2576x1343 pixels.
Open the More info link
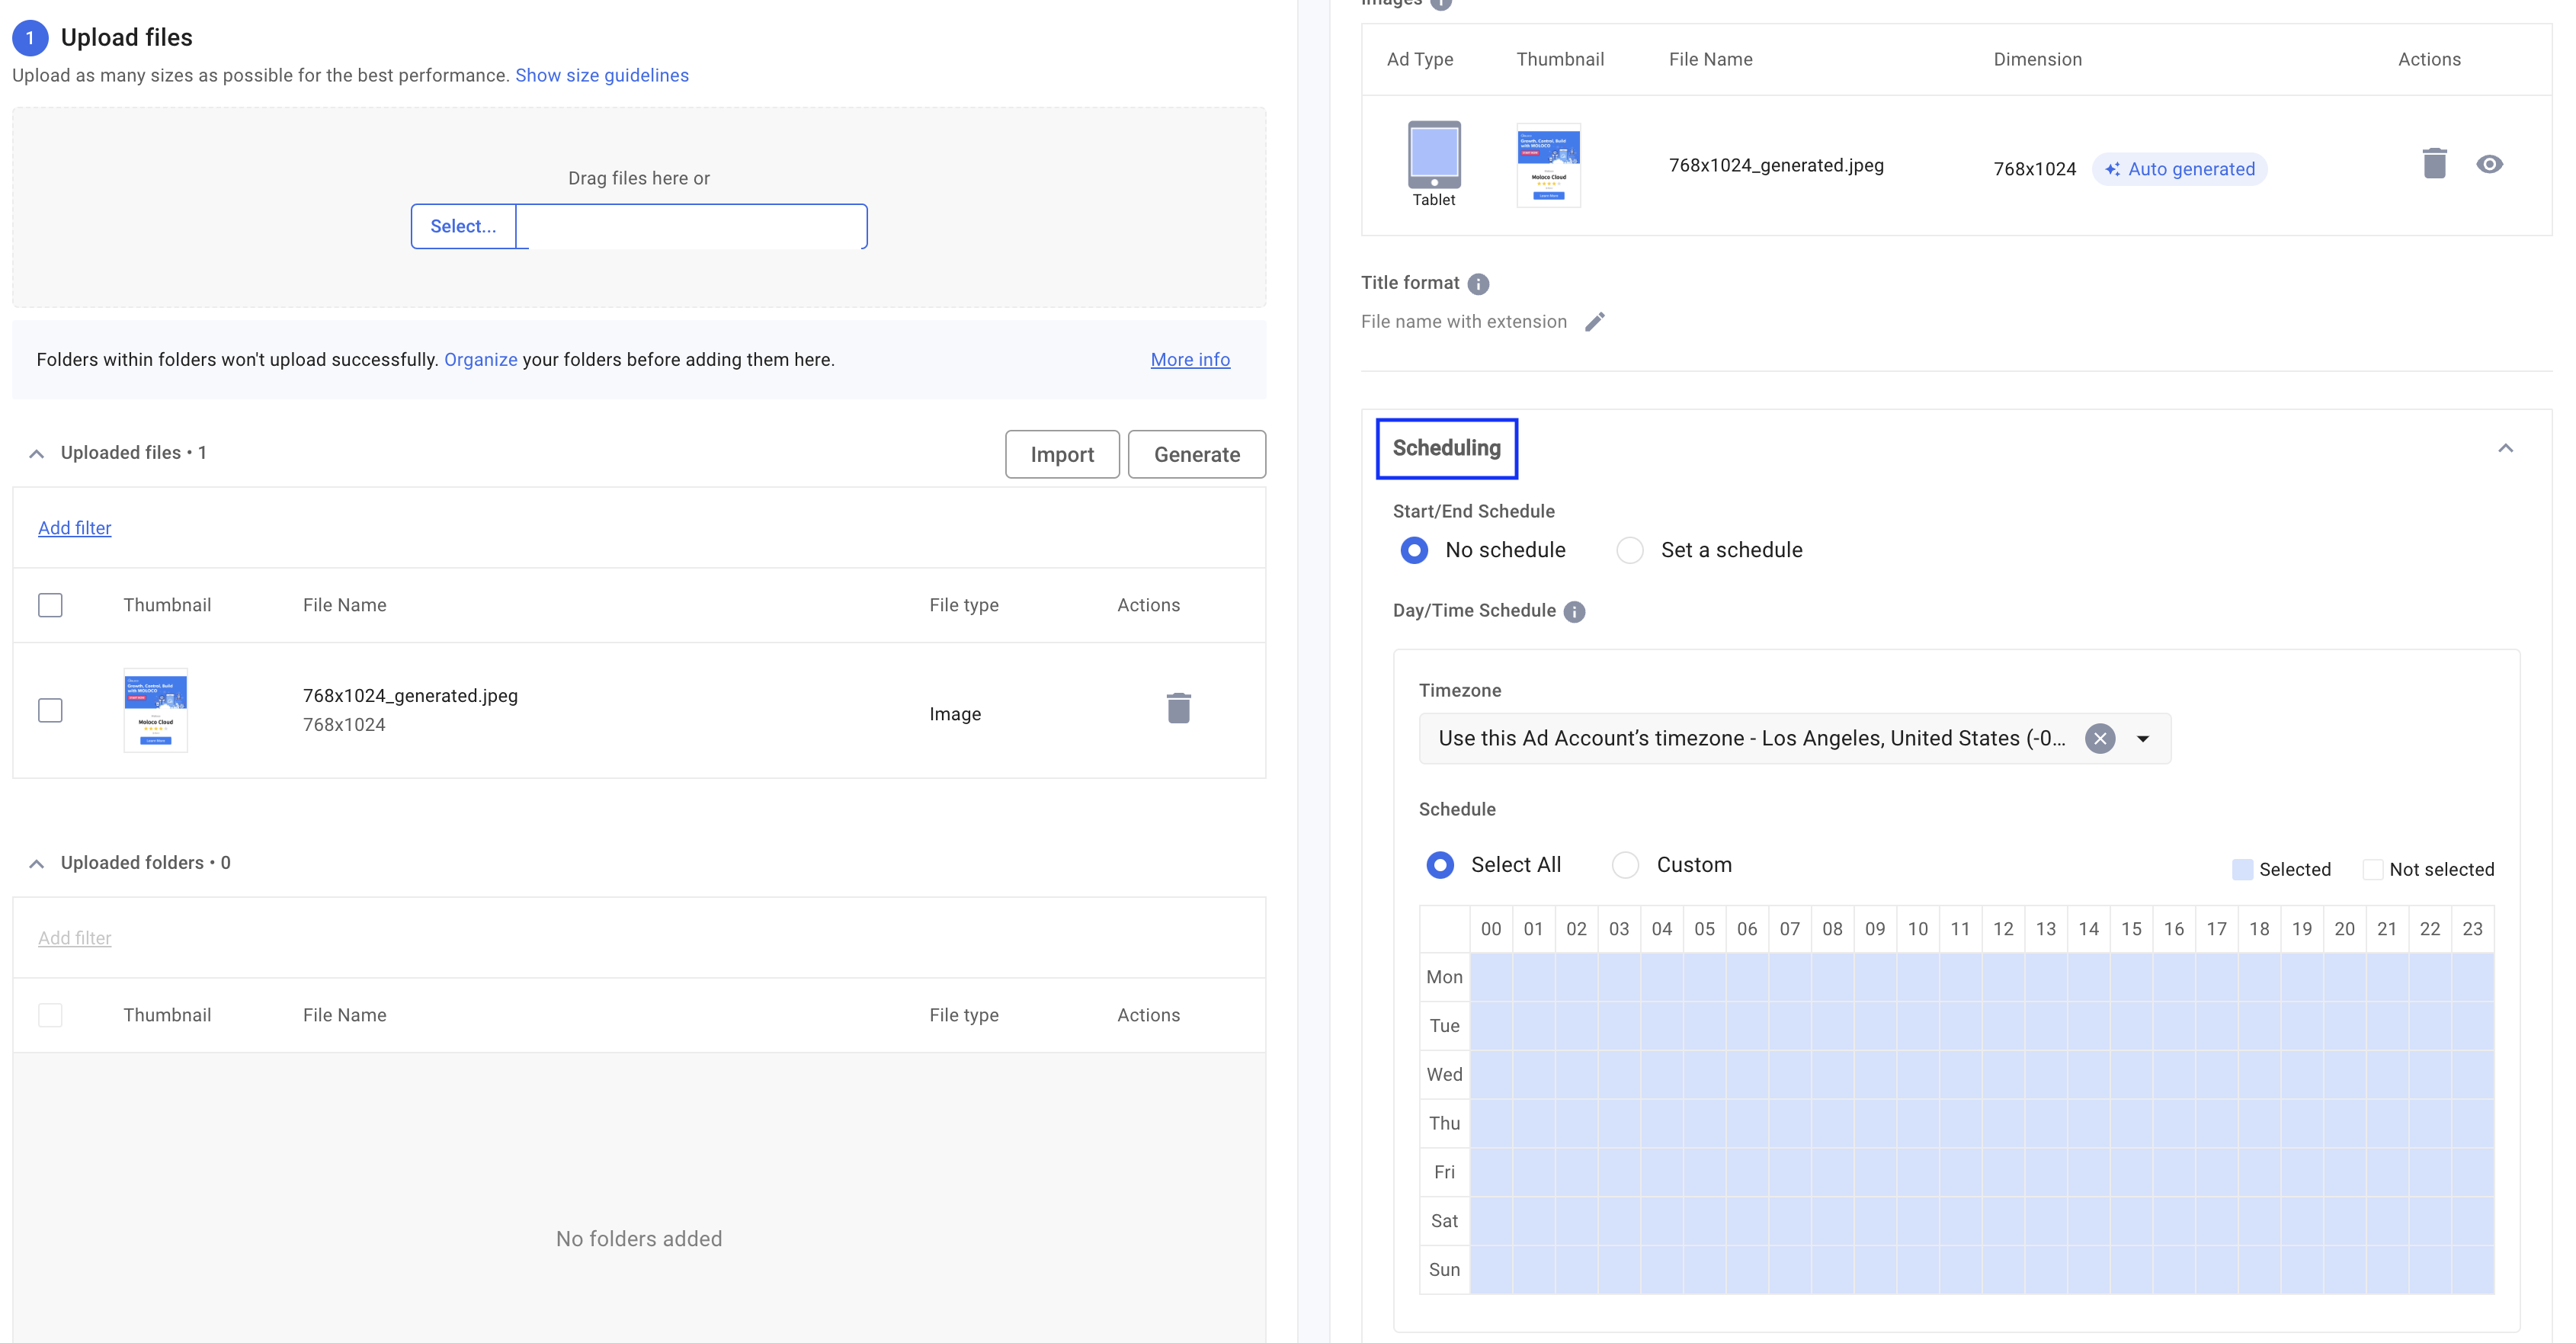tap(1190, 360)
